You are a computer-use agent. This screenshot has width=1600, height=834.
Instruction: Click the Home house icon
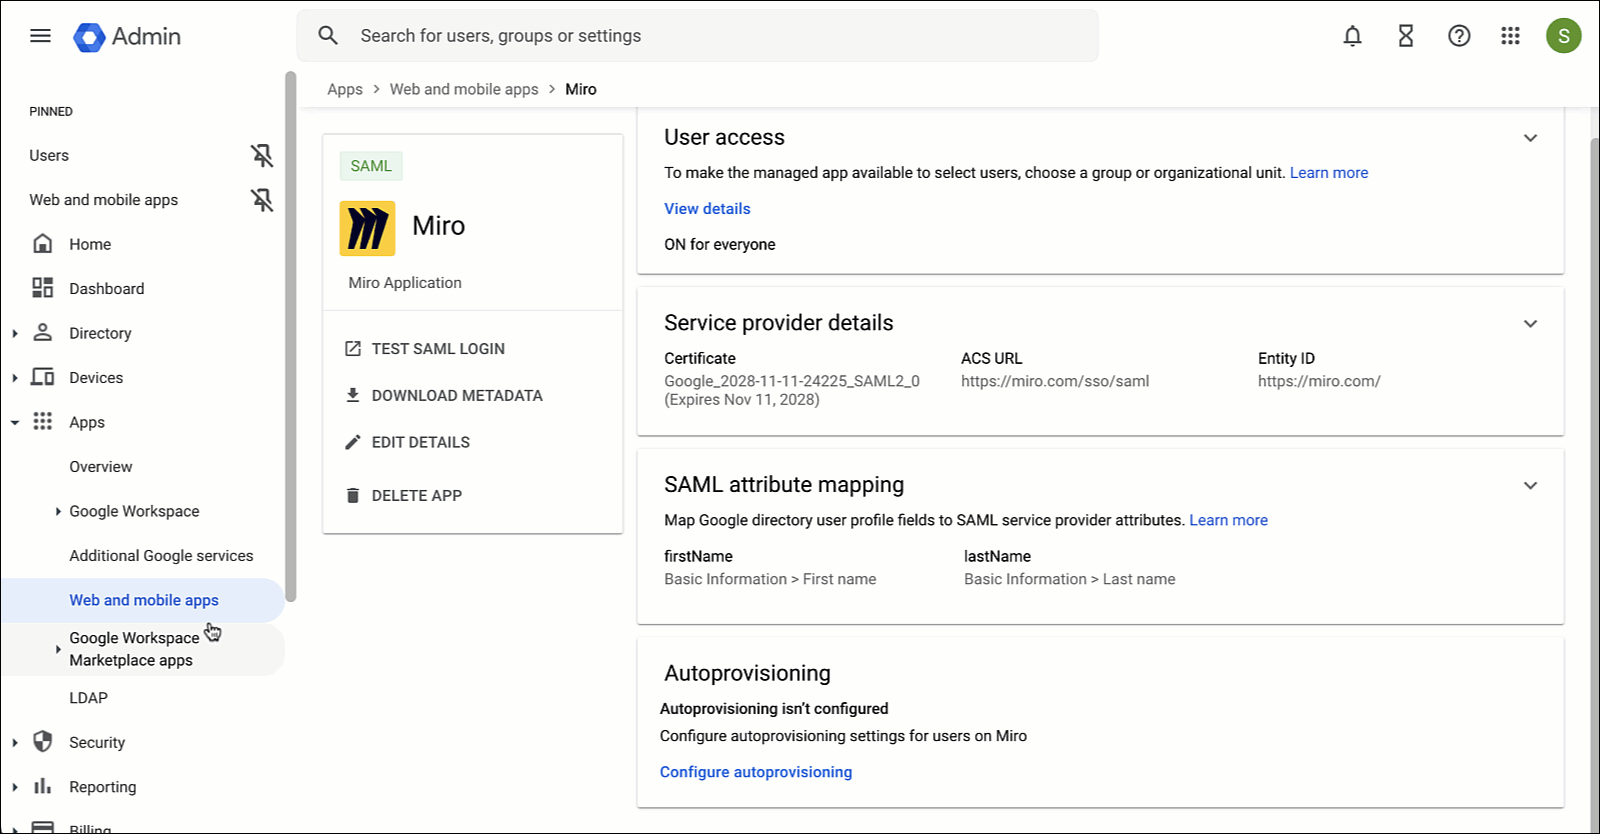click(x=43, y=244)
